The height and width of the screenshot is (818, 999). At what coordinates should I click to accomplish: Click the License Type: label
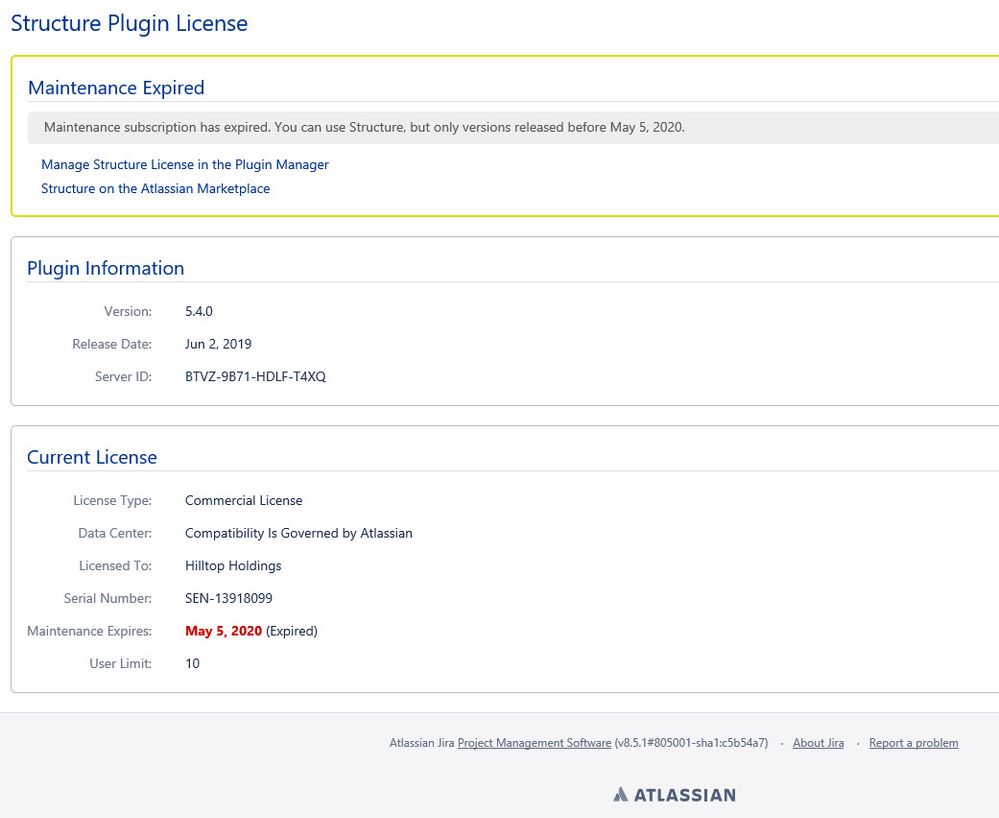click(x=113, y=501)
